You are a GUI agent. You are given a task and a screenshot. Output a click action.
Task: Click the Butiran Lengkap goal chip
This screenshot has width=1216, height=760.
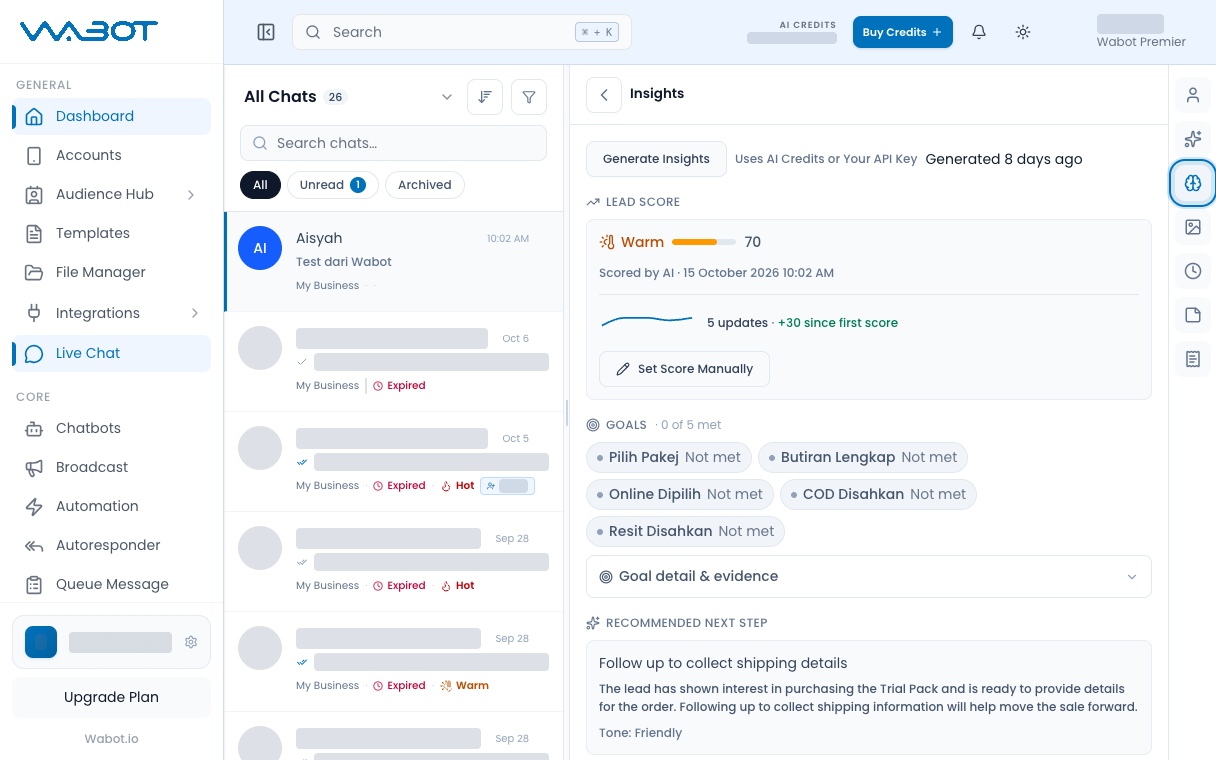coord(863,457)
